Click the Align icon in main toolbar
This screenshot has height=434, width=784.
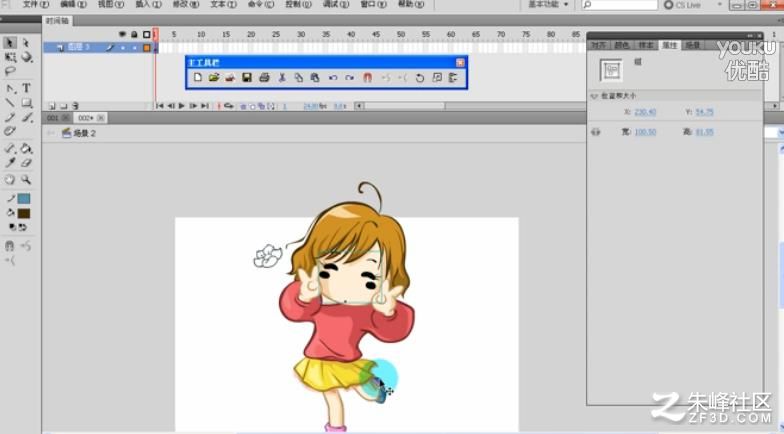coord(454,78)
